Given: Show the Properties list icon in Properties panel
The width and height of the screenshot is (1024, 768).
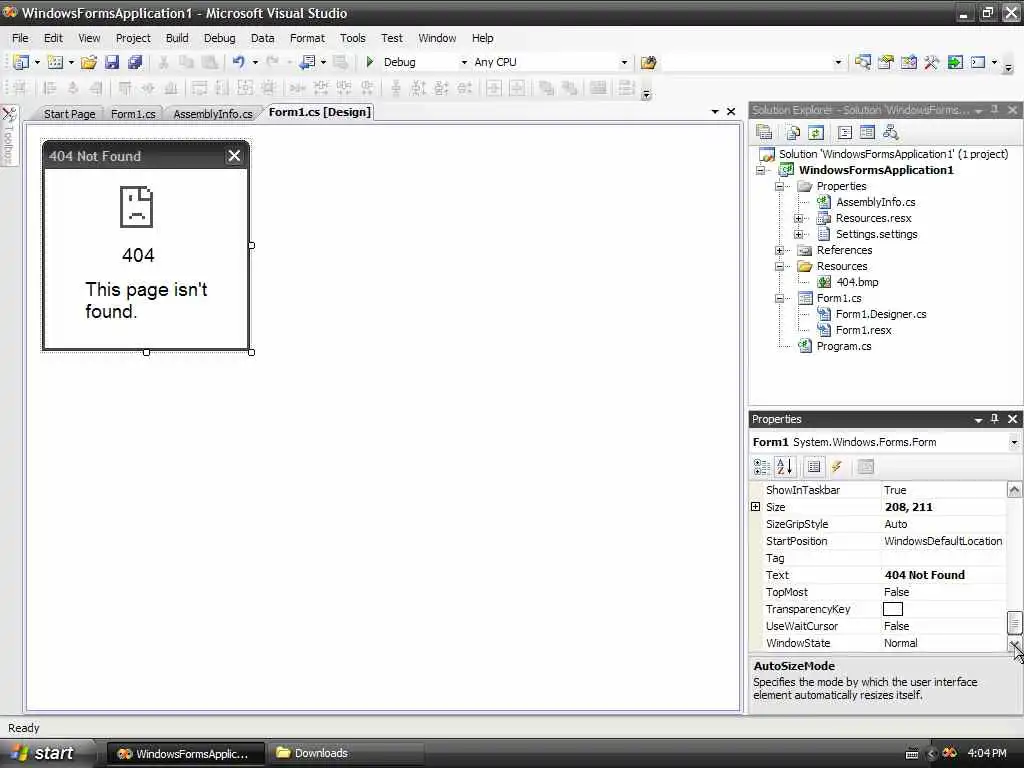Looking at the screenshot, I should [814, 466].
